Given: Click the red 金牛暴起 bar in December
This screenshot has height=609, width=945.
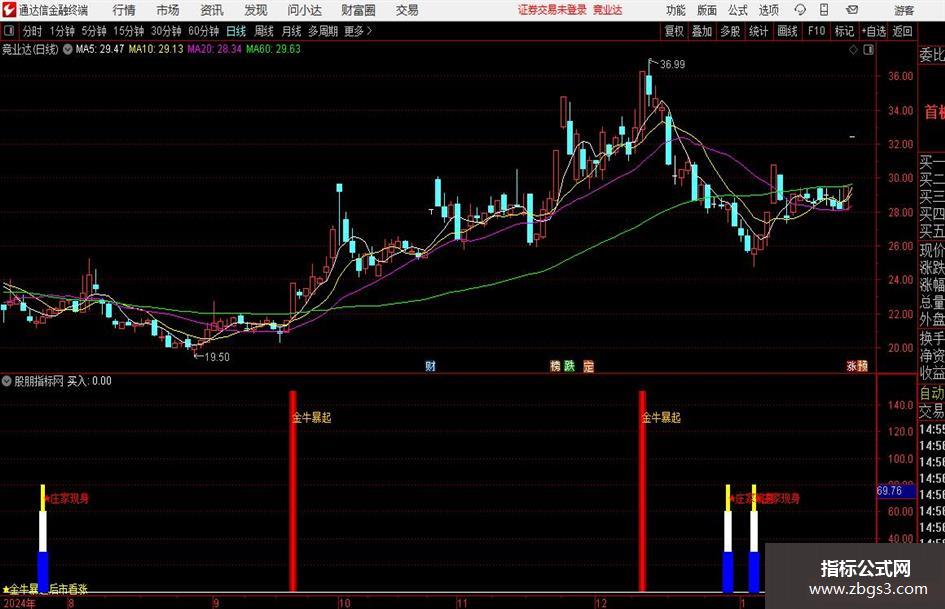Looking at the screenshot, I should [642, 491].
